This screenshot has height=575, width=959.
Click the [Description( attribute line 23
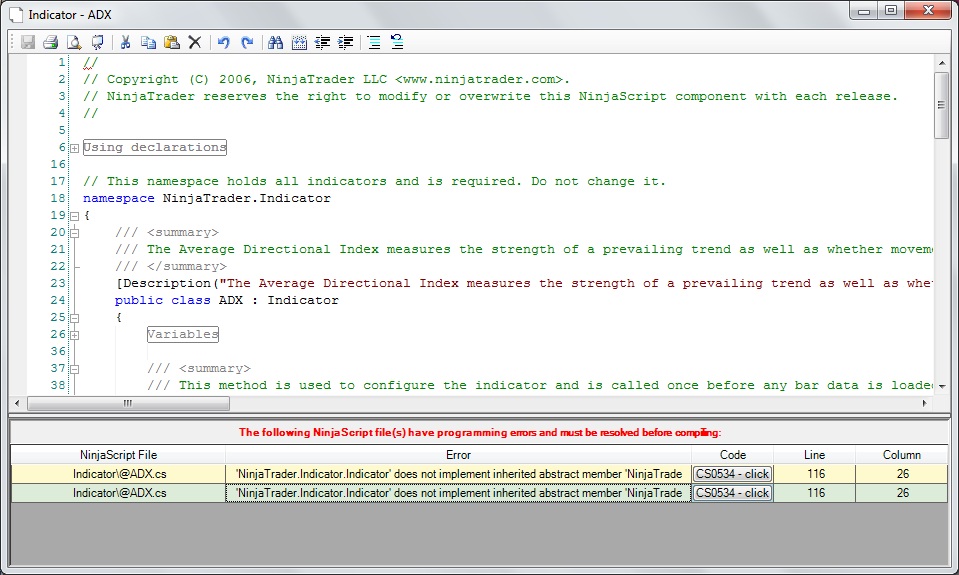point(524,283)
